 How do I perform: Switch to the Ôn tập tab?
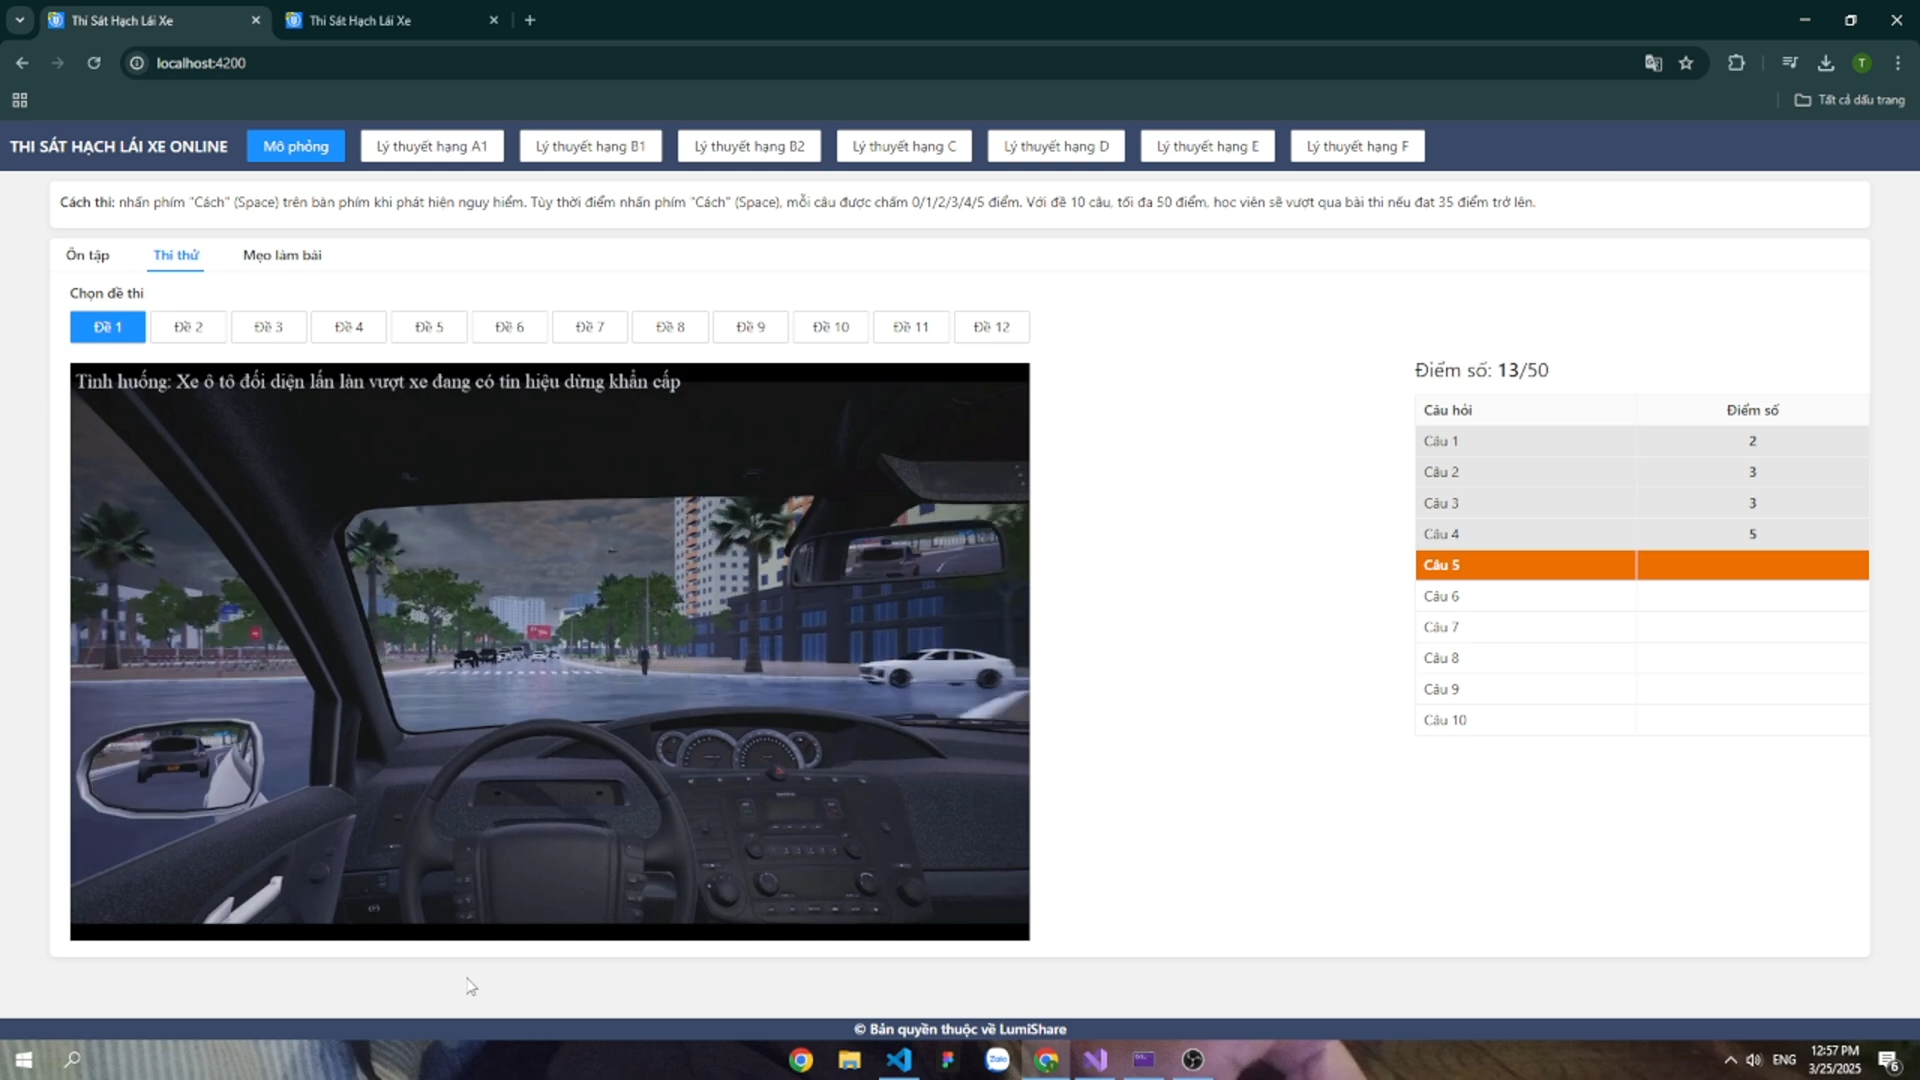click(x=88, y=255)
